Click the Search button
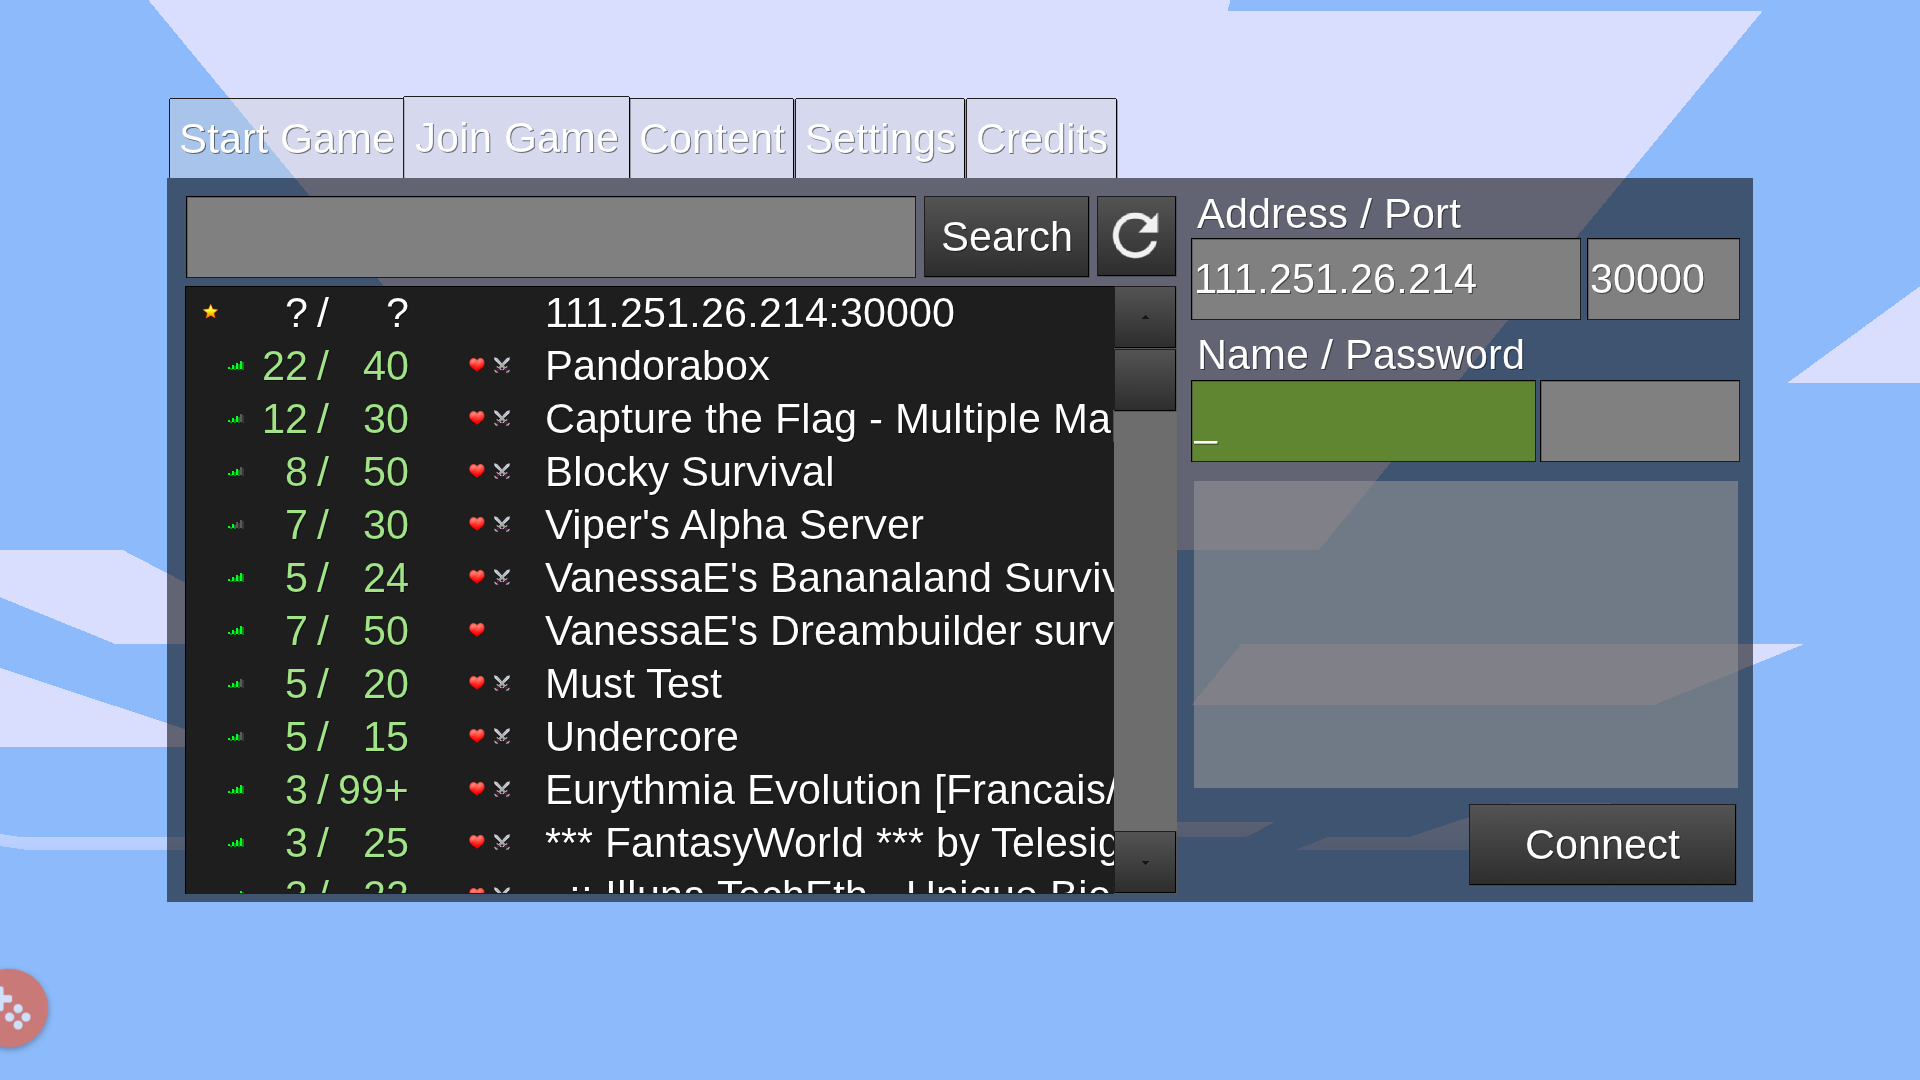 tap(1006, 237)
